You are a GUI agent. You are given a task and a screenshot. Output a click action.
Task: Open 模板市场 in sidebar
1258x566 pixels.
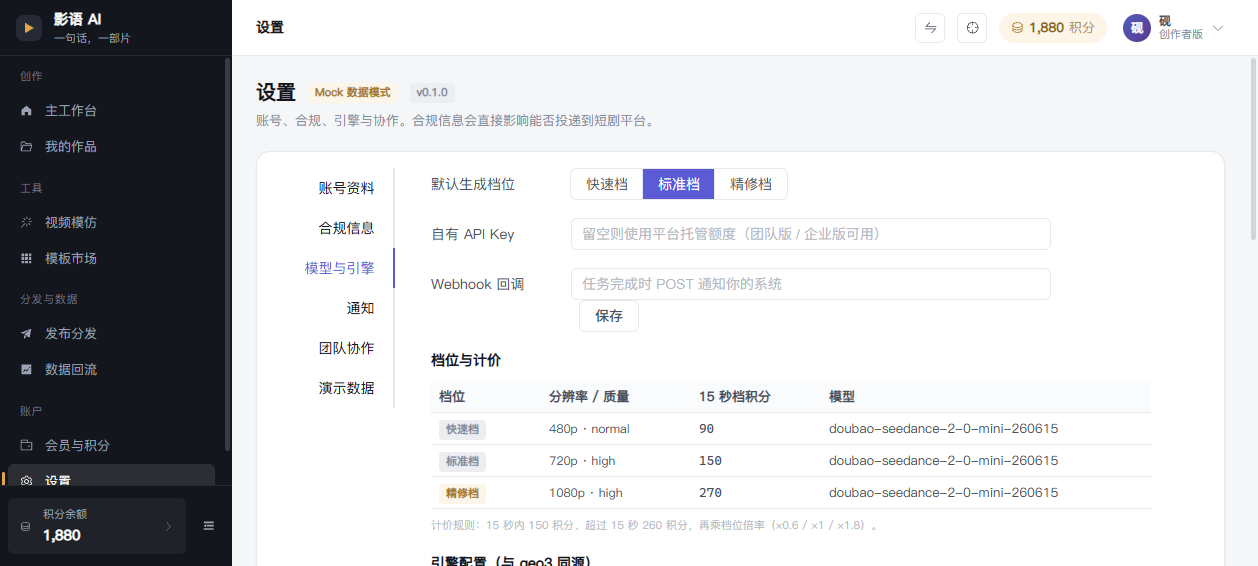[111, 258]
